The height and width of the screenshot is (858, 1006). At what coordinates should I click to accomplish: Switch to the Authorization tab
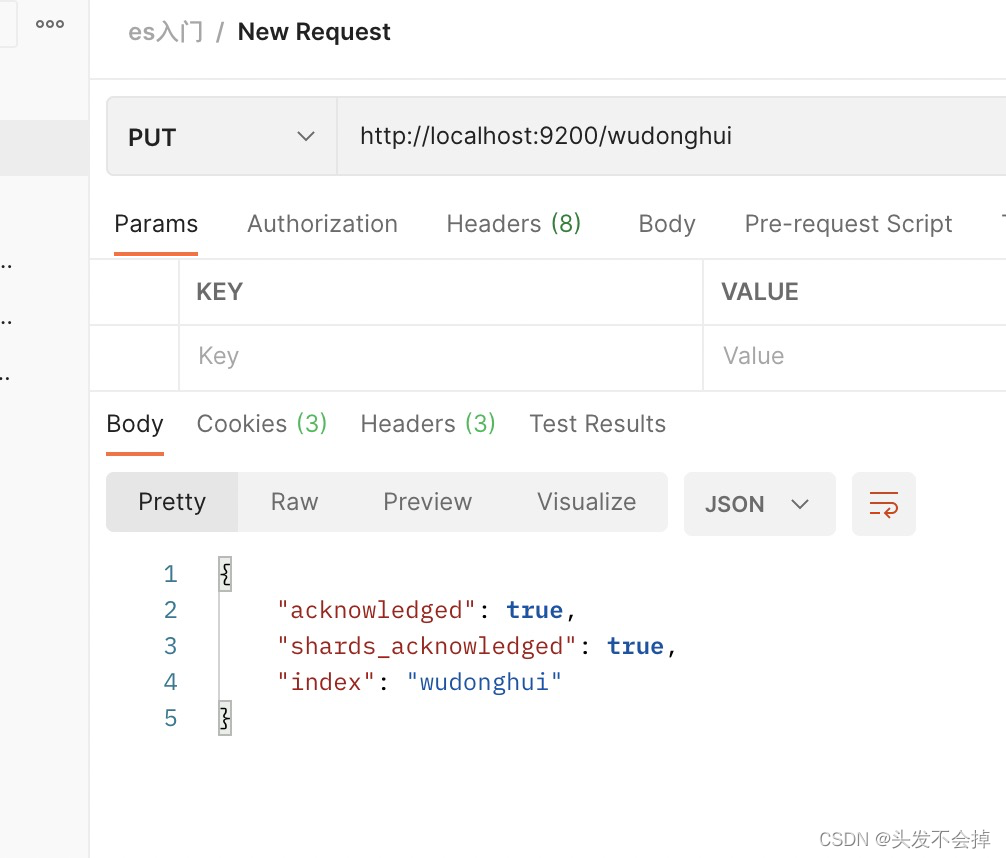(322, 224)
